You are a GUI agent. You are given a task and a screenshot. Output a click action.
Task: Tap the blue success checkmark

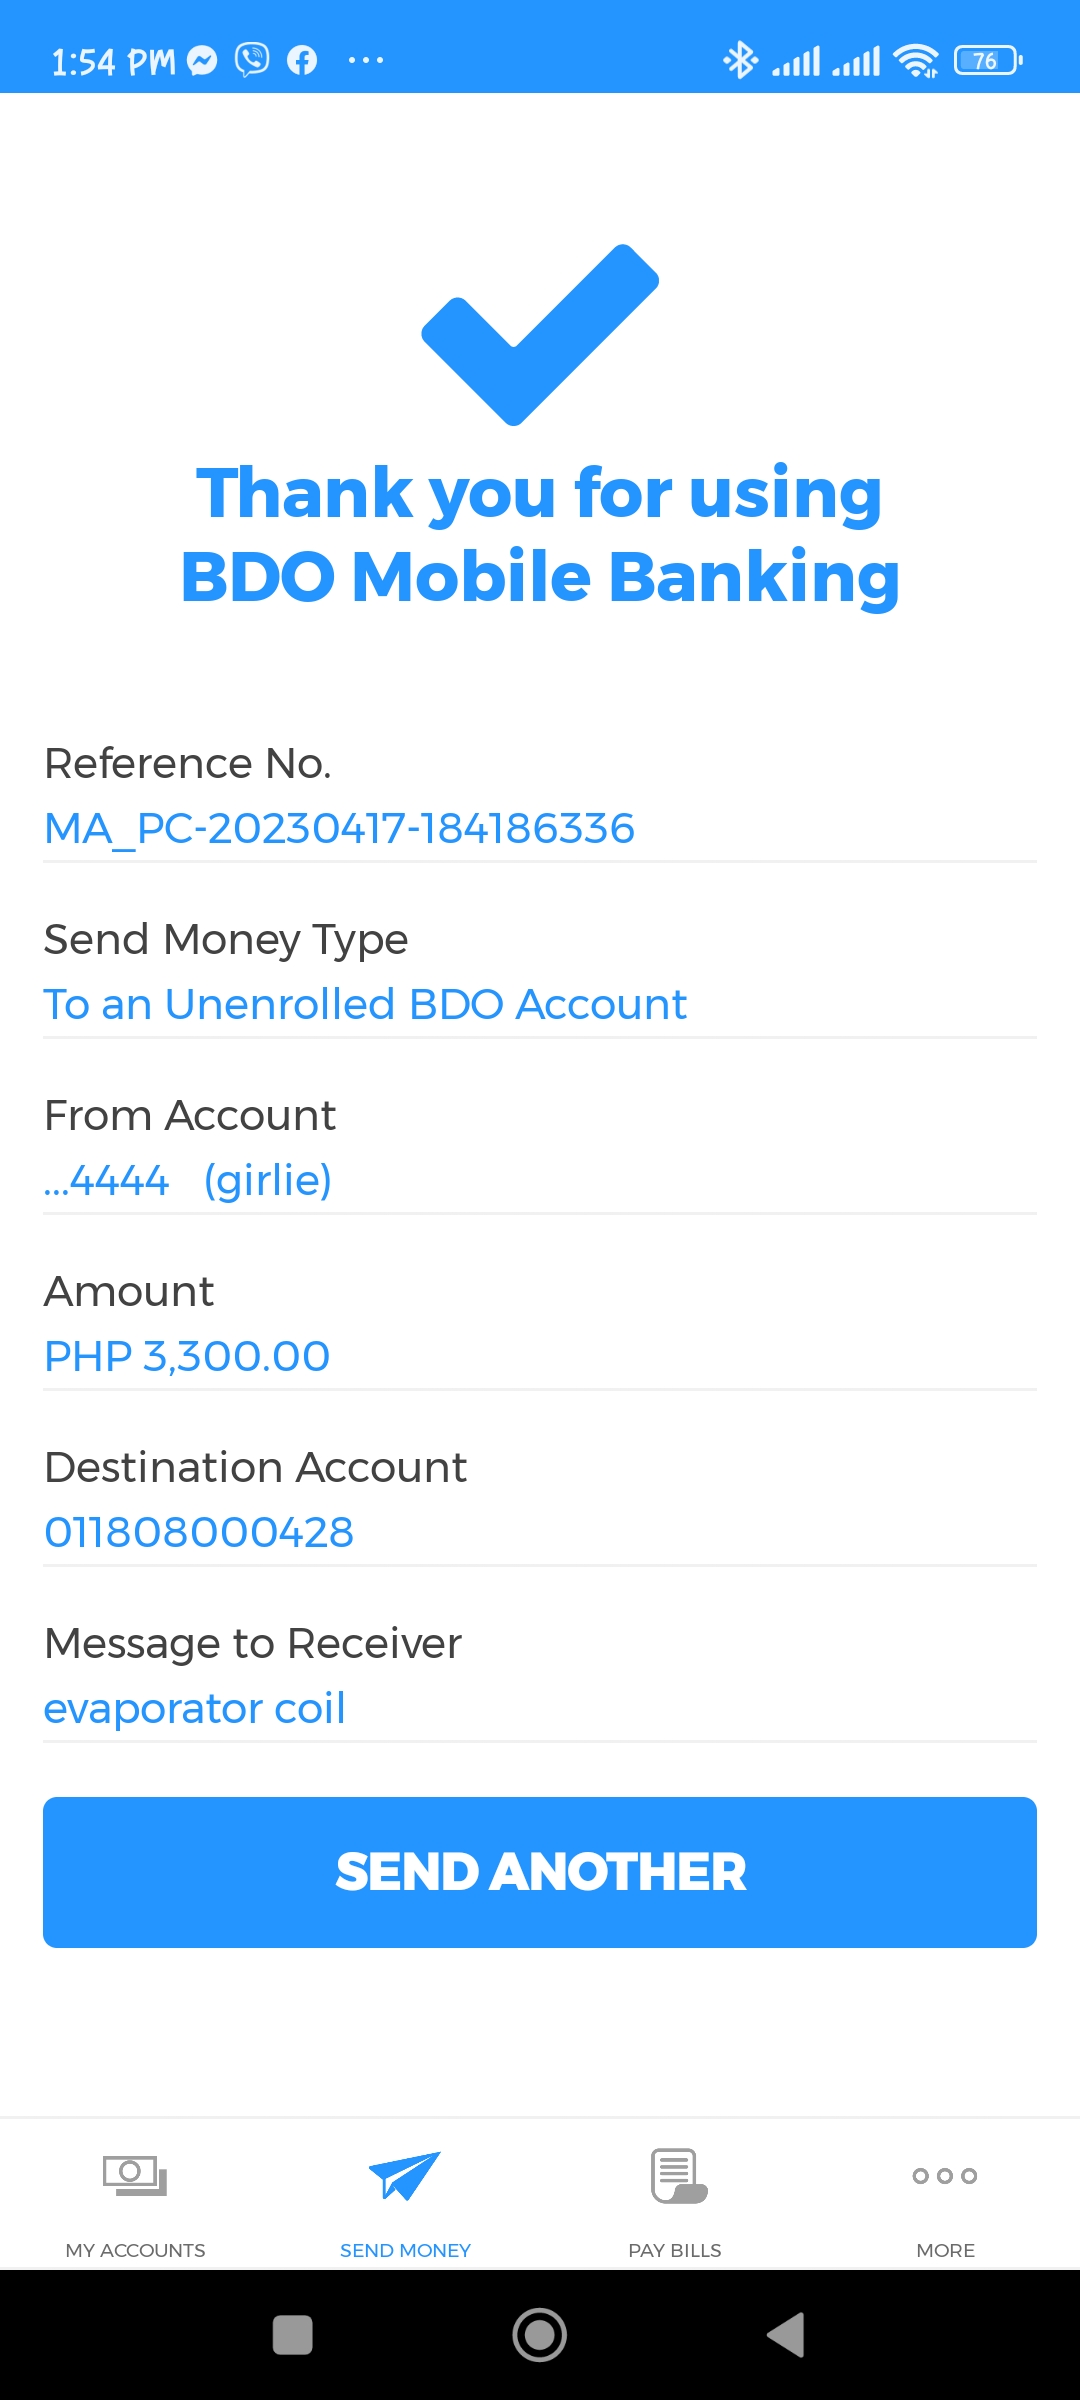click(540, 335)
